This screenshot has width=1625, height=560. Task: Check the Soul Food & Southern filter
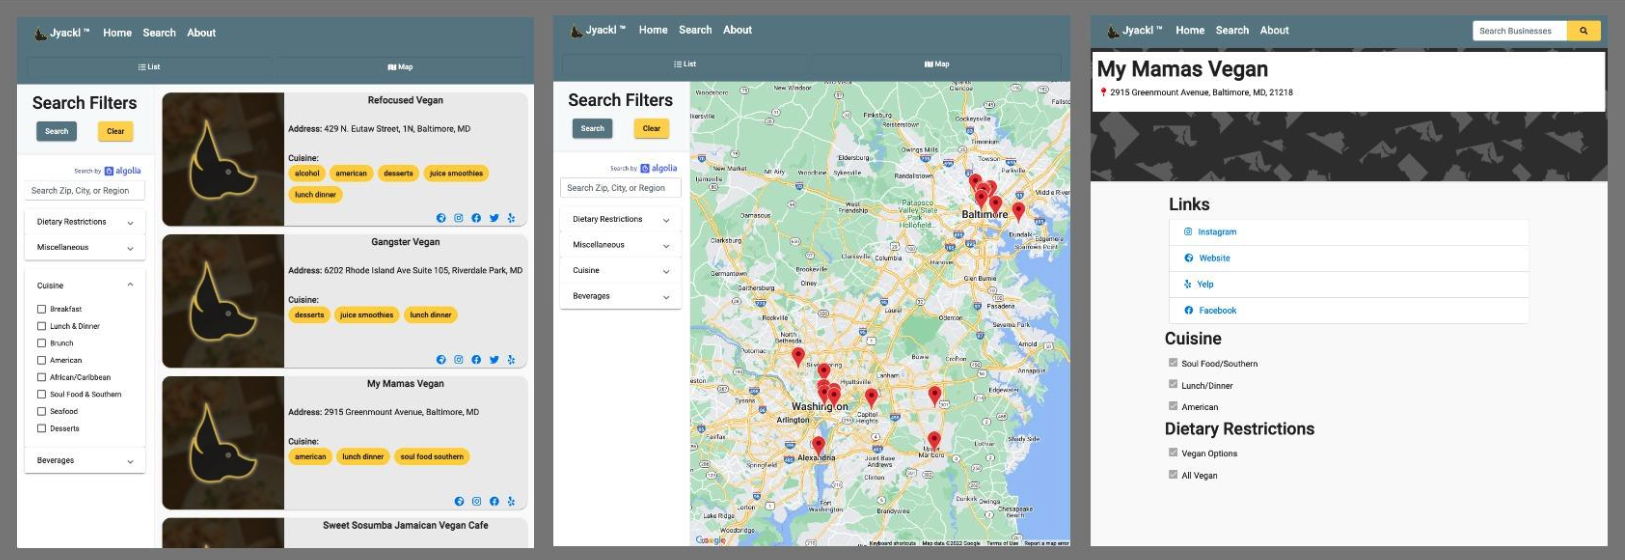41,394
